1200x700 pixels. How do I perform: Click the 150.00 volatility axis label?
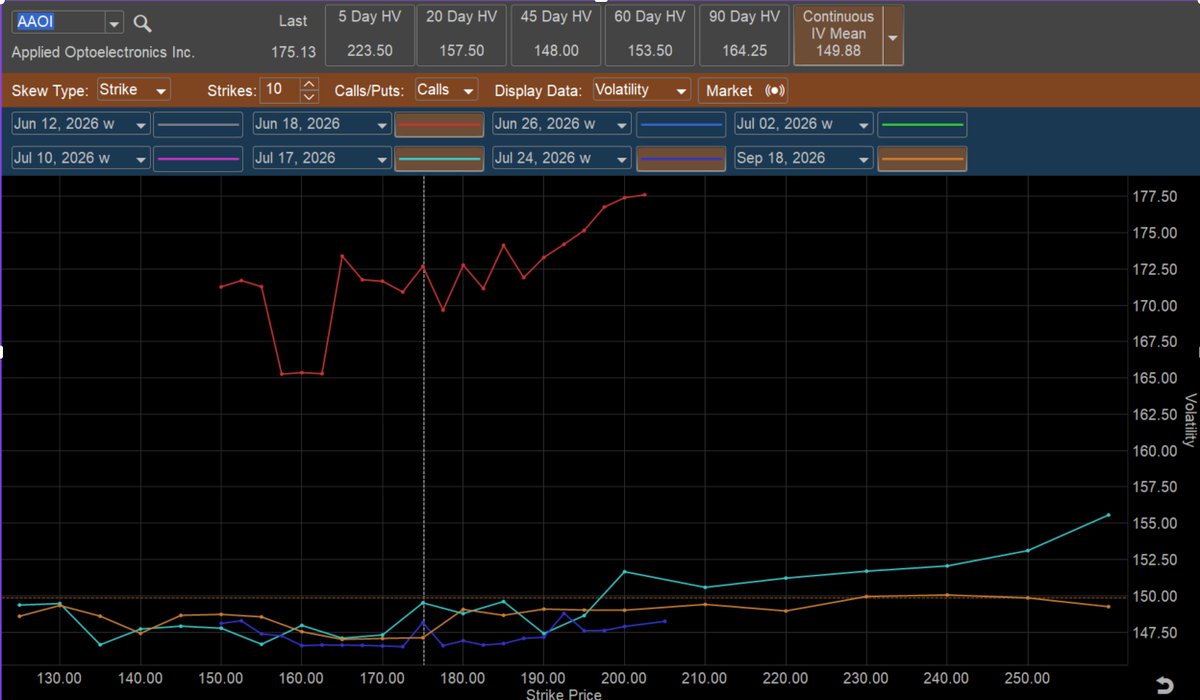tap(1154, 596)
